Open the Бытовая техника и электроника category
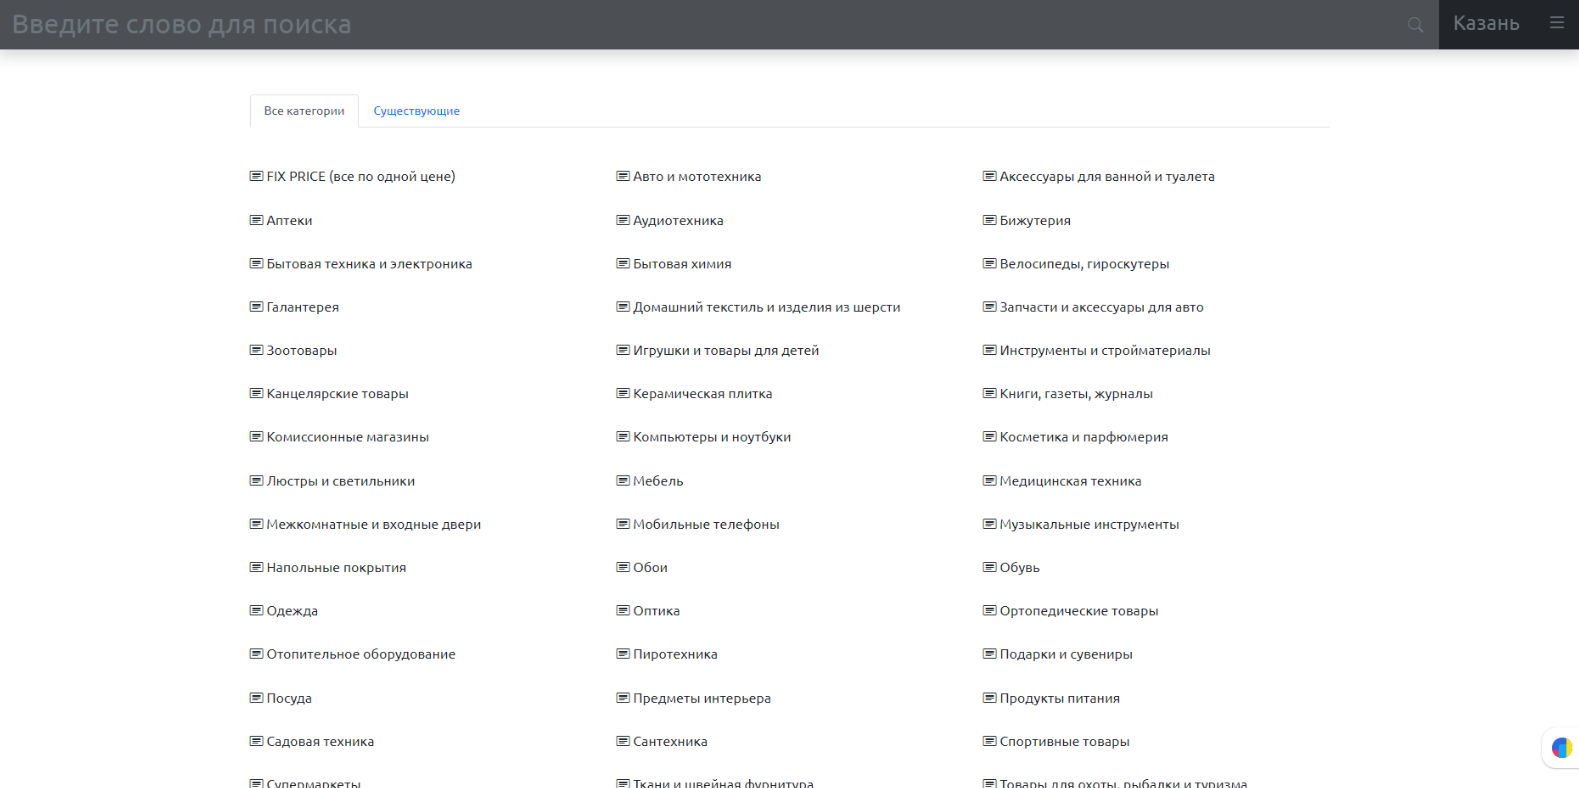 pos(369,264)
